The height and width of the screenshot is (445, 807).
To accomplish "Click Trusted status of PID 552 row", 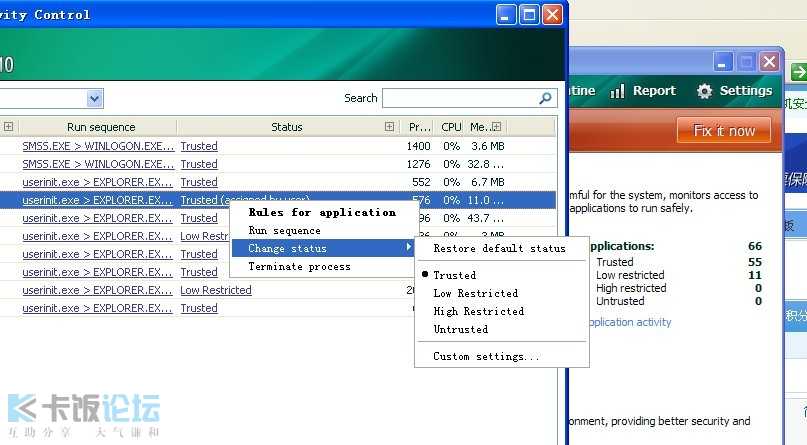I will 199,182.
